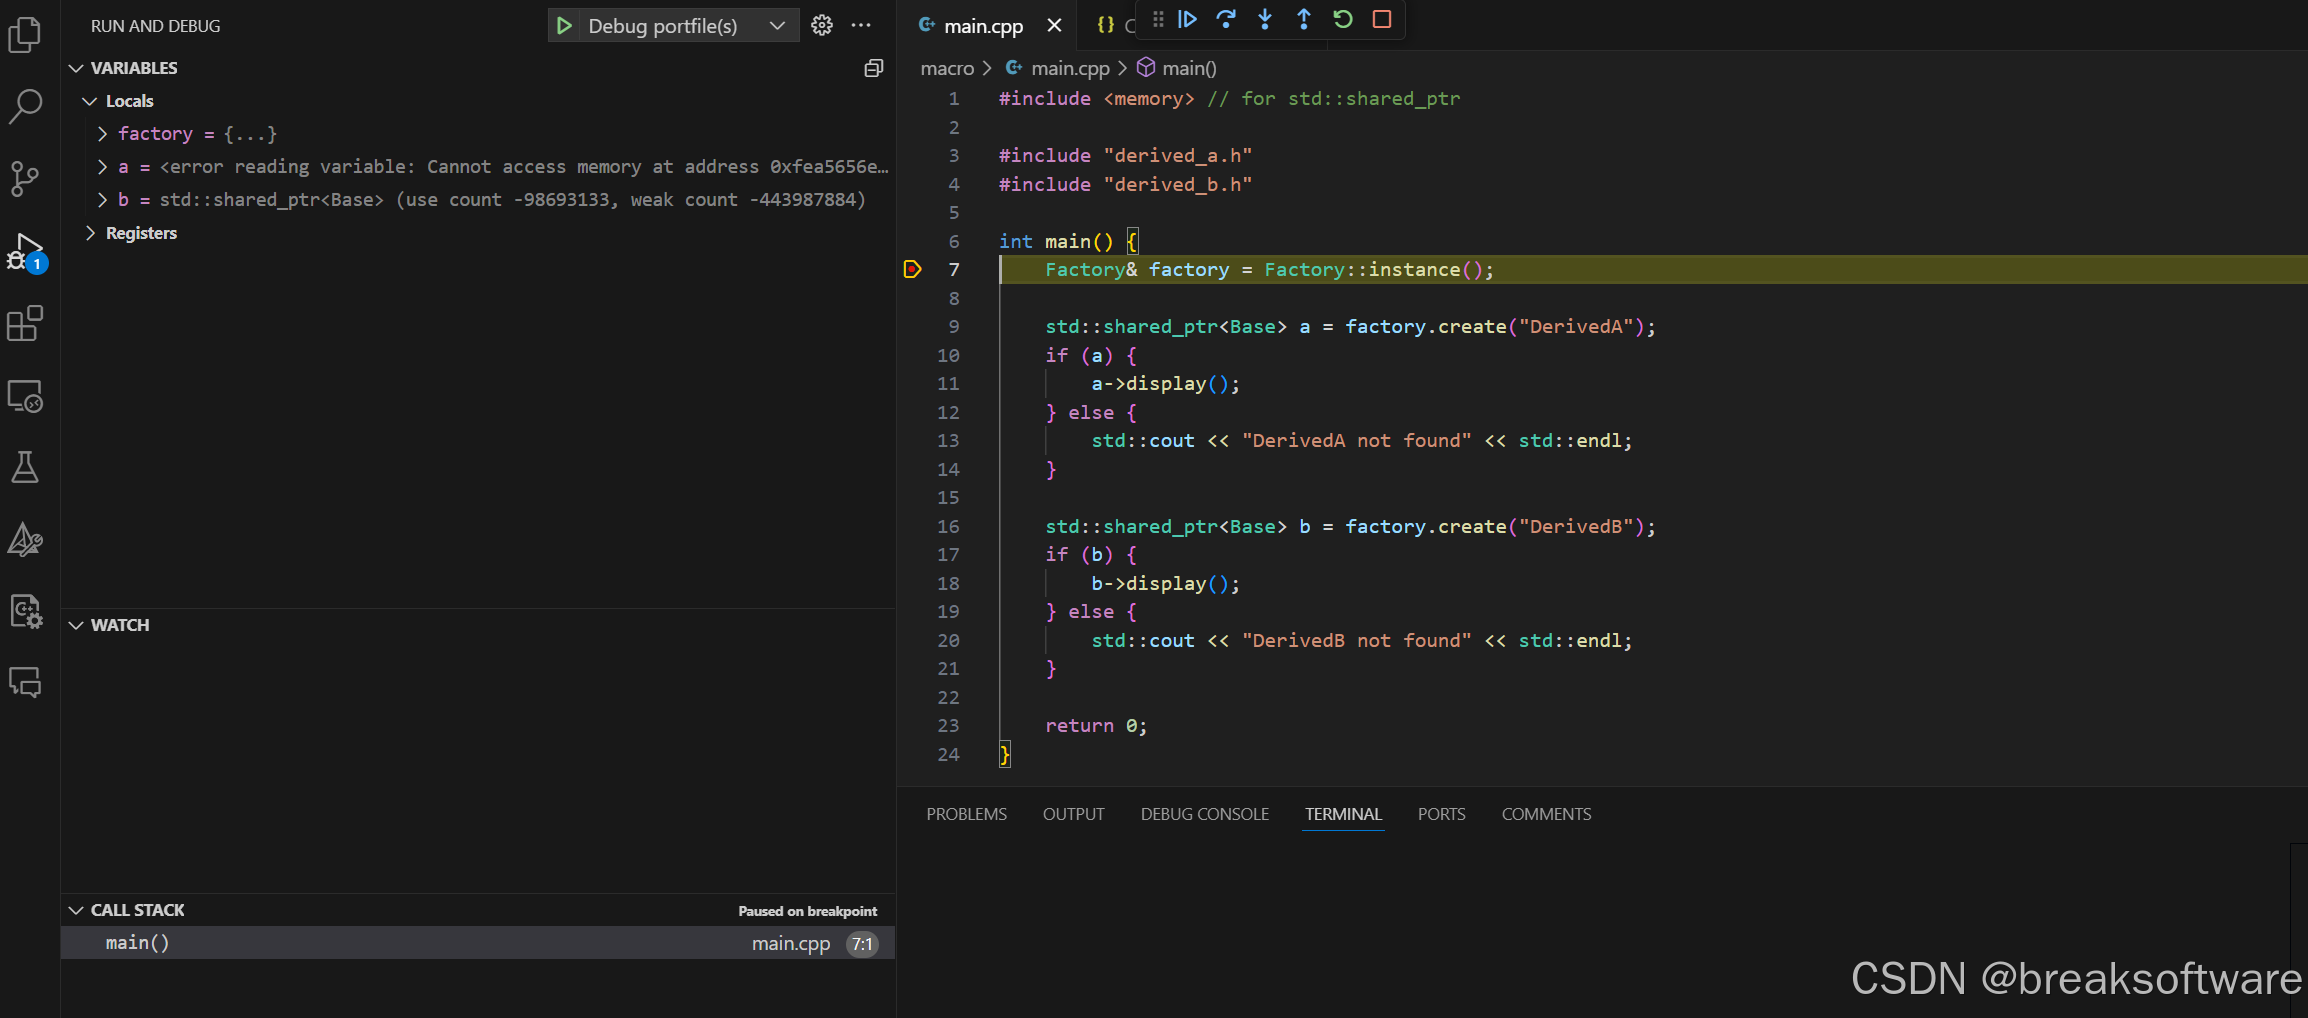Restart the debug session
The width and height of the screenshot is (2308, 1018).
[x=1343, y=19]
